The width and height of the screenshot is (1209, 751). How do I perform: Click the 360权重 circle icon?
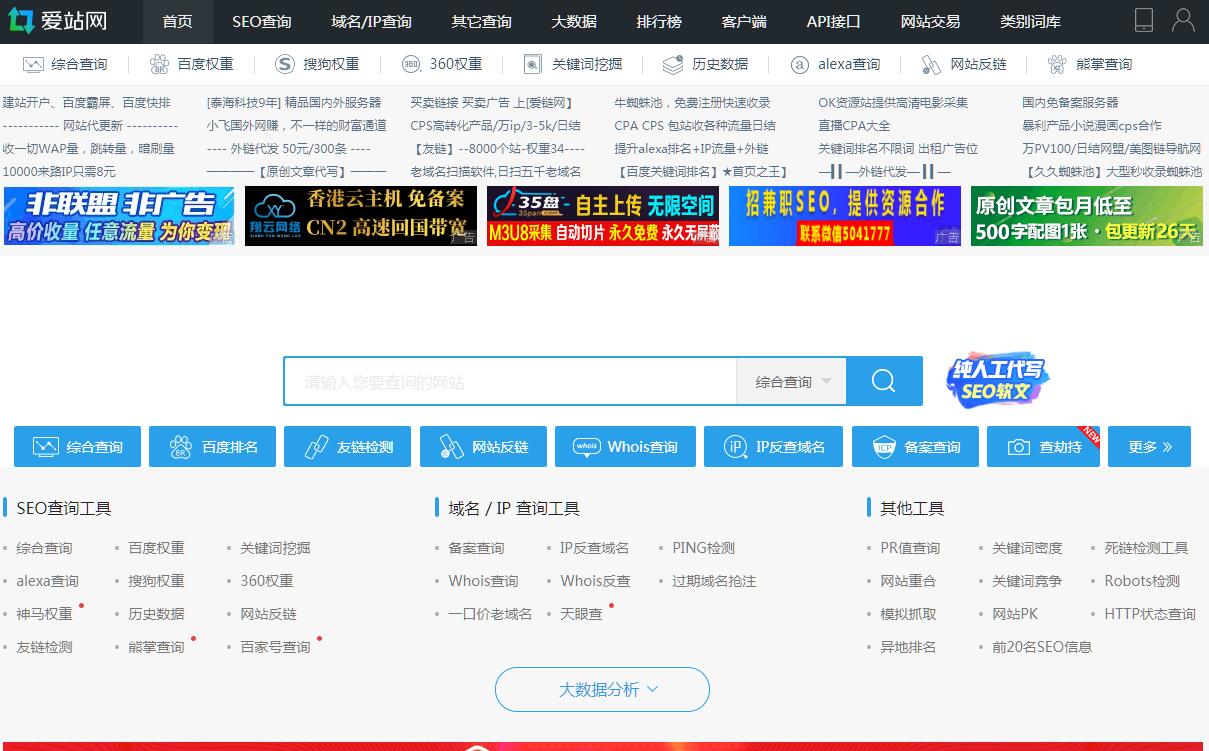pyautogui.click(x=411, y=65)
